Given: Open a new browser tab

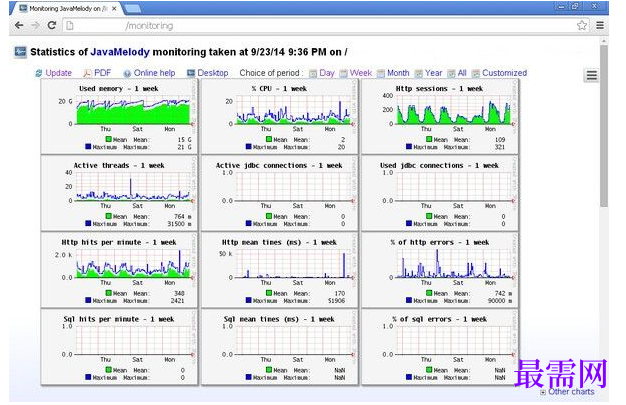Looking at the screenshot, I should tap(133, 8).
